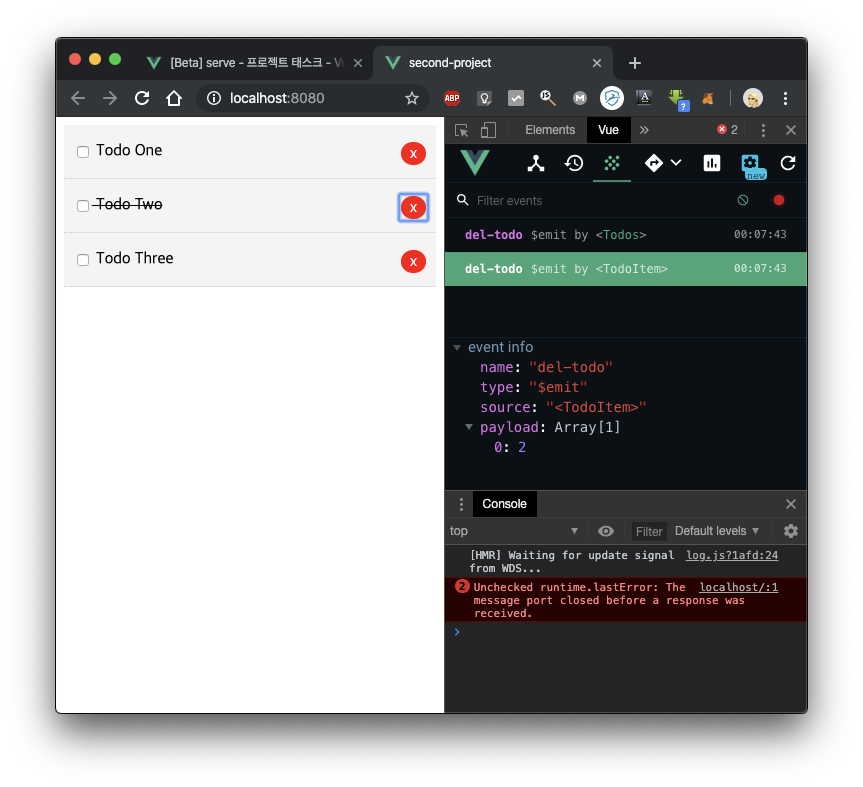Activate the element inspect picker
The image size is (863, 787).
[x=461, y=130]
